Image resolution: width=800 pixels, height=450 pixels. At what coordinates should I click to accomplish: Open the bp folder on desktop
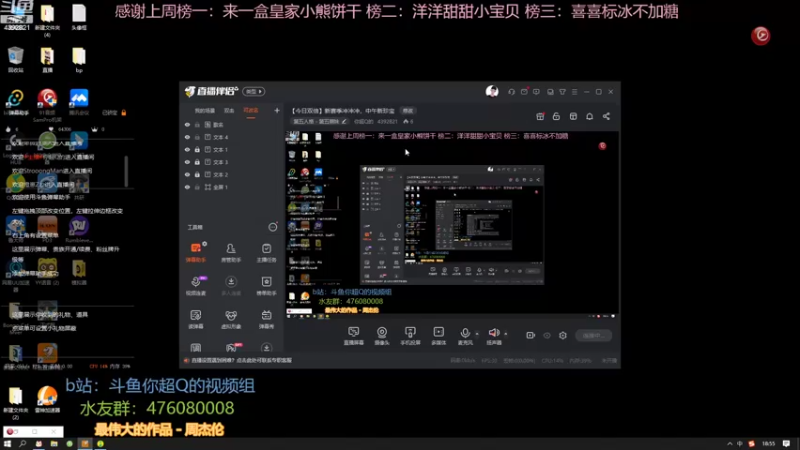[79, 60]
